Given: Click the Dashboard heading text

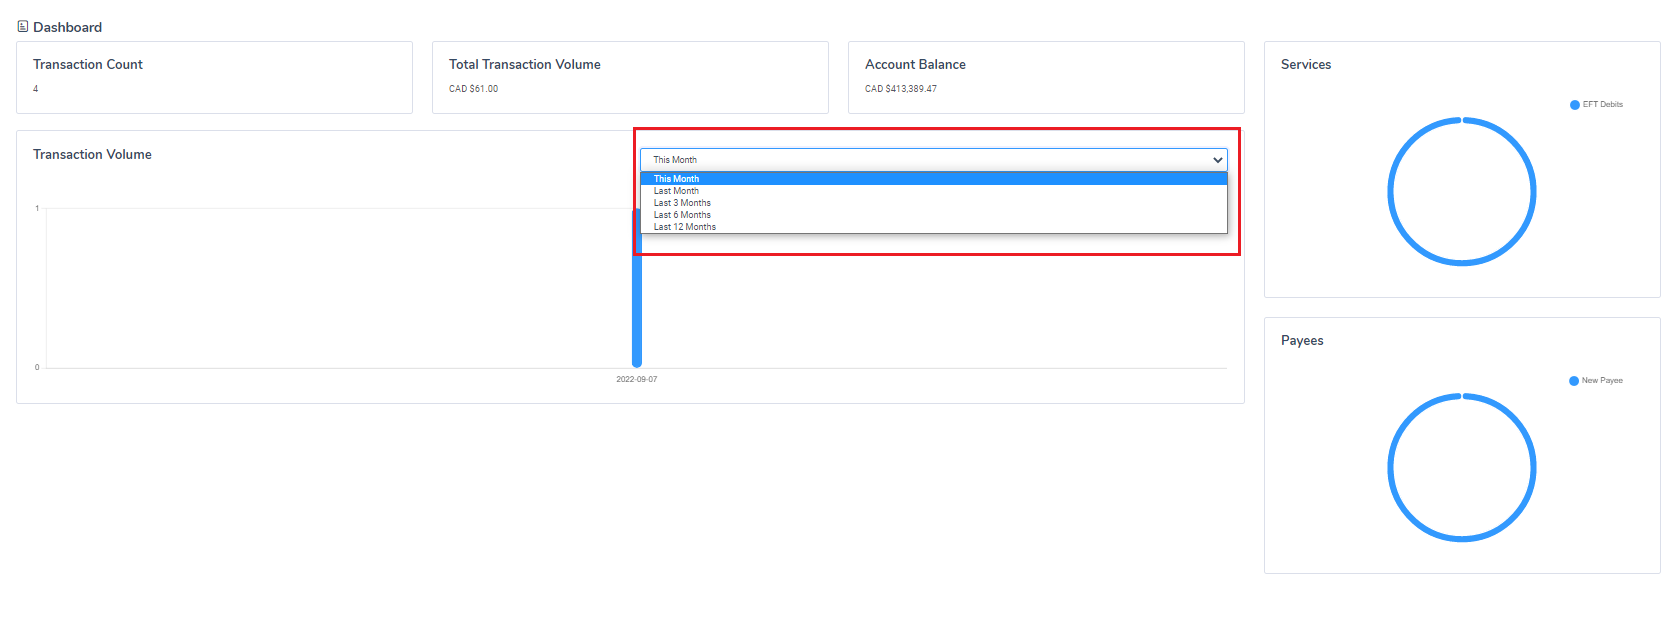Looking at the screenshot, I should click(x=67, y=27).
